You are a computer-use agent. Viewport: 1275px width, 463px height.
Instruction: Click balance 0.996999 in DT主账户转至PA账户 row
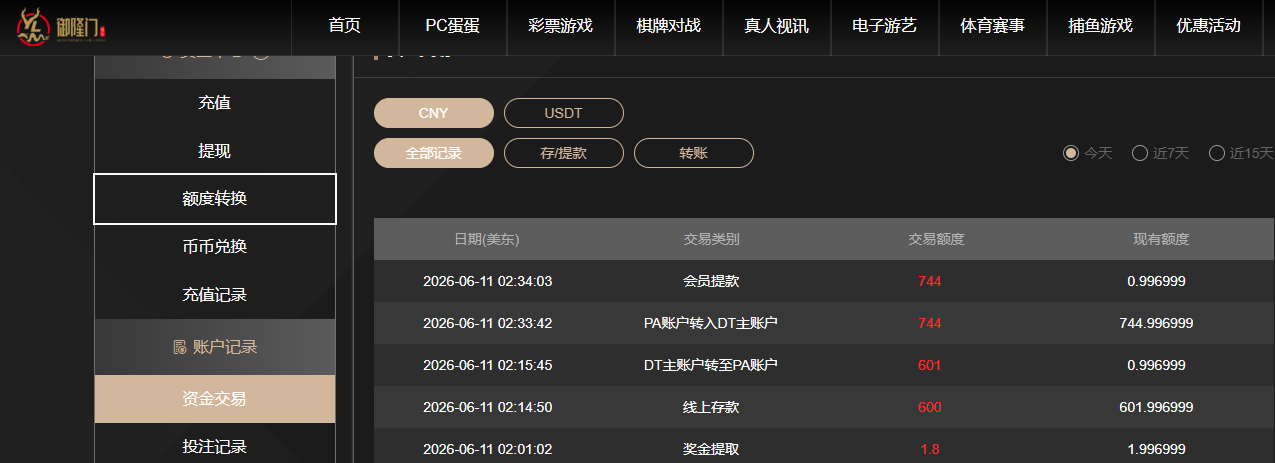click(x=1156, y=365)
